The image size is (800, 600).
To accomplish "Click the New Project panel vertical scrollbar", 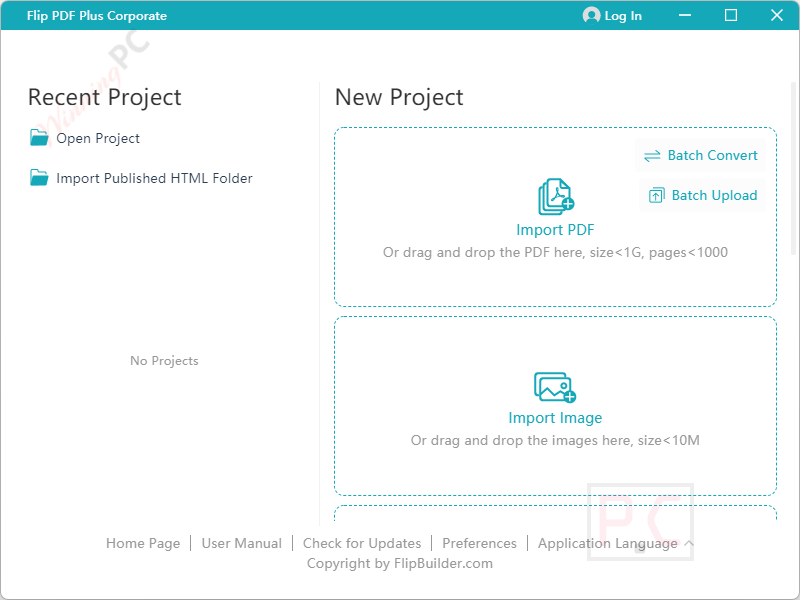I will click(x=793, y=168).
